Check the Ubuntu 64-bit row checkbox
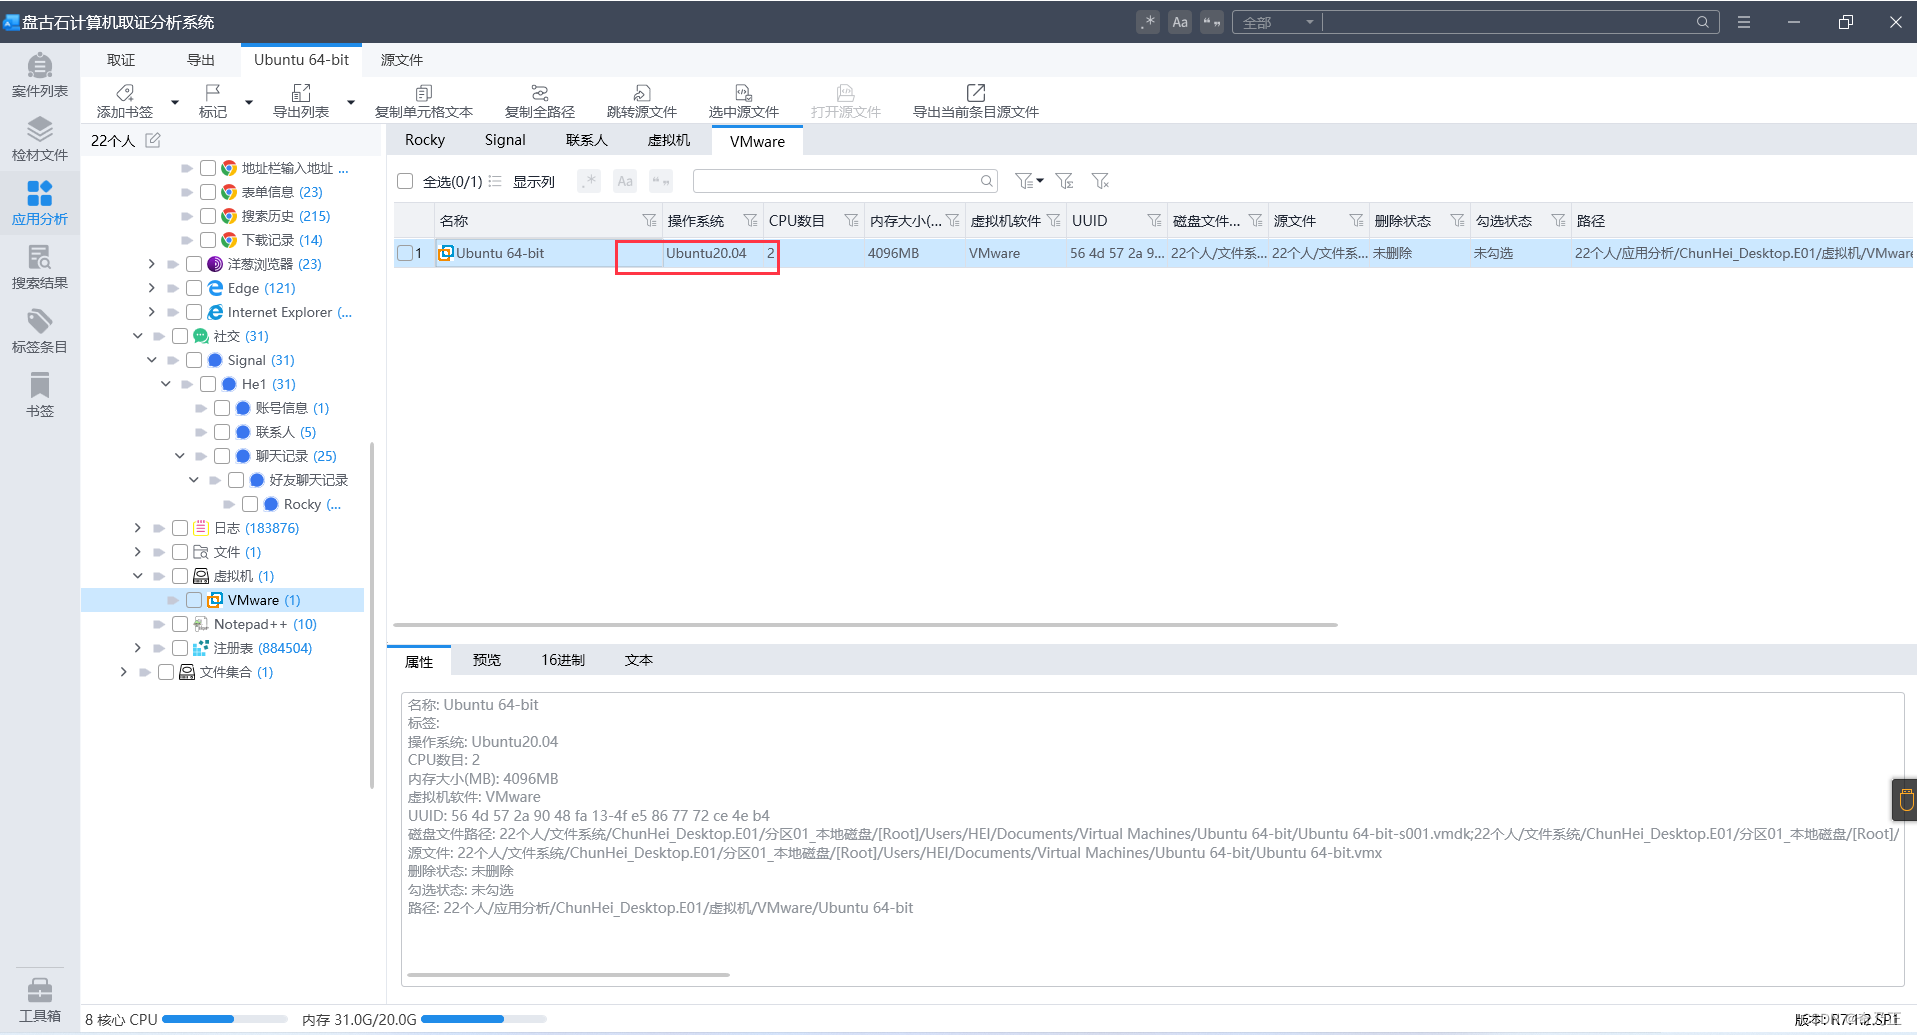 (x=405, y=253)
